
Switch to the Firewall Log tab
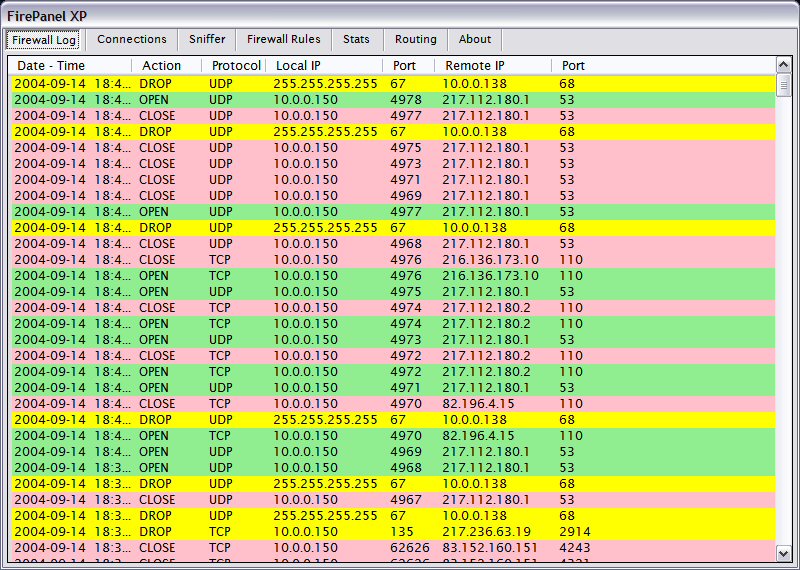pos(44,40)
